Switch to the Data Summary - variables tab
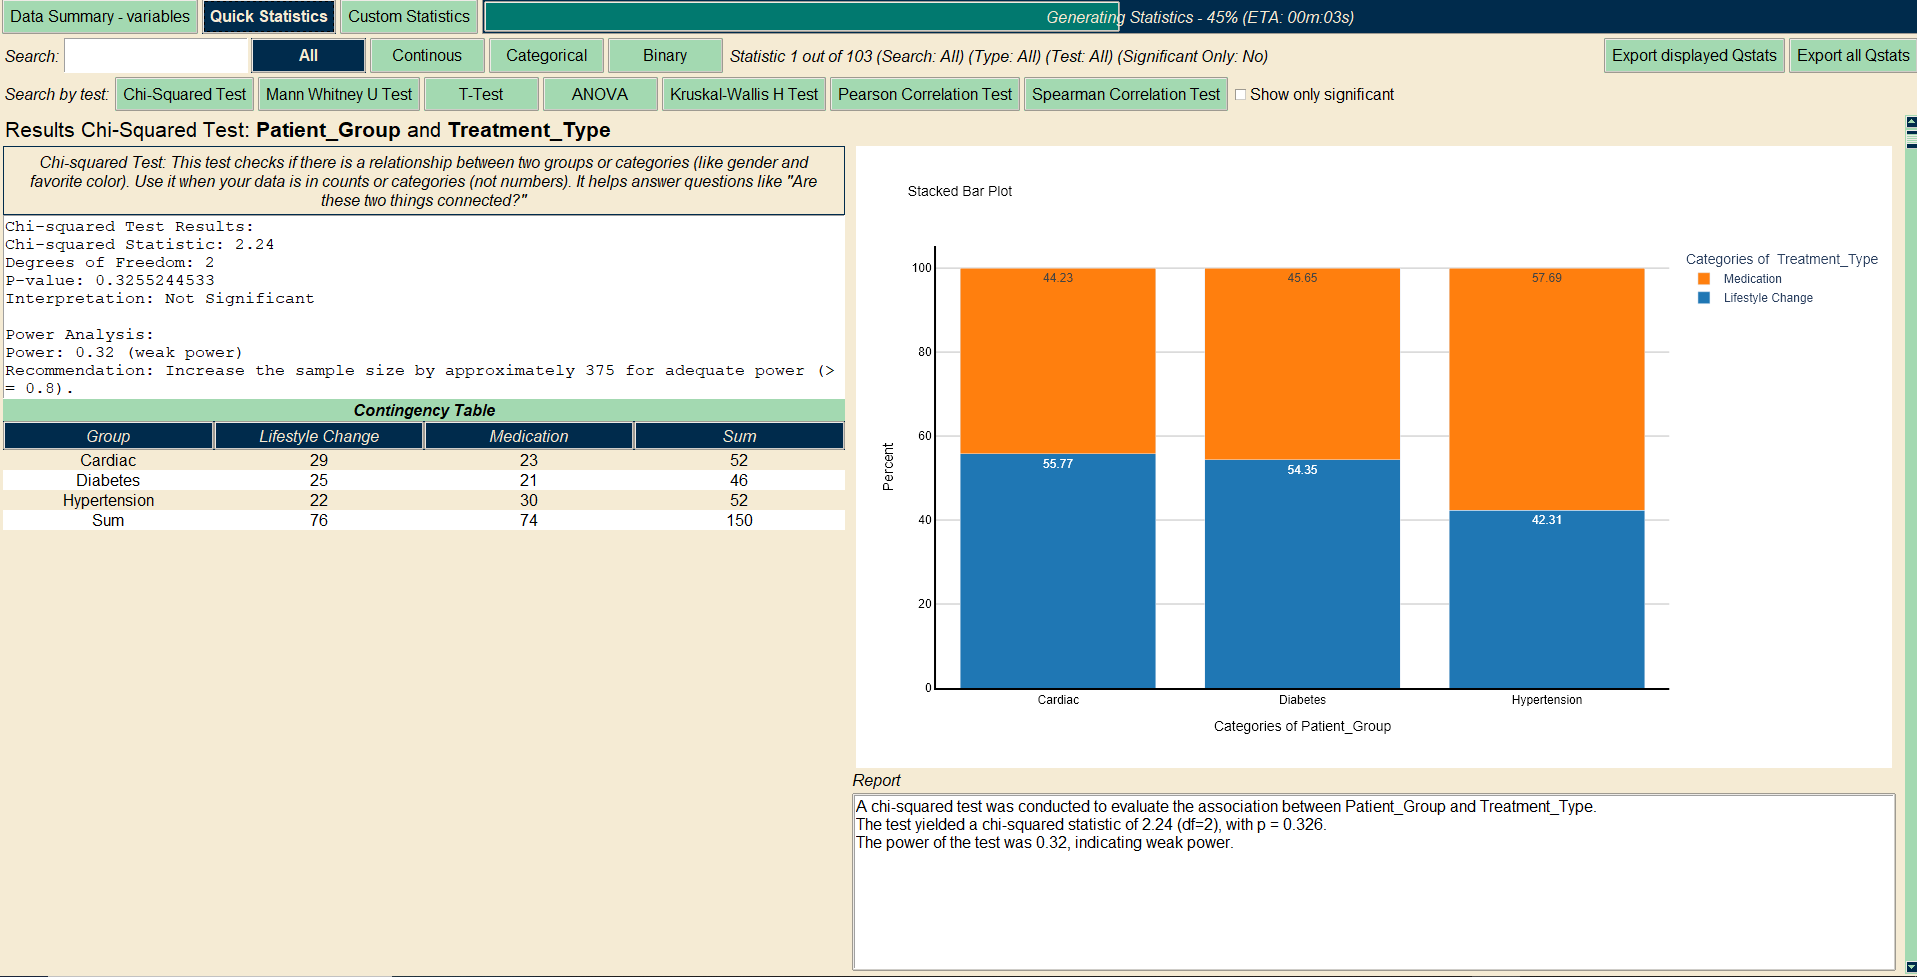The image size is (1917, 977). [100, 17]
